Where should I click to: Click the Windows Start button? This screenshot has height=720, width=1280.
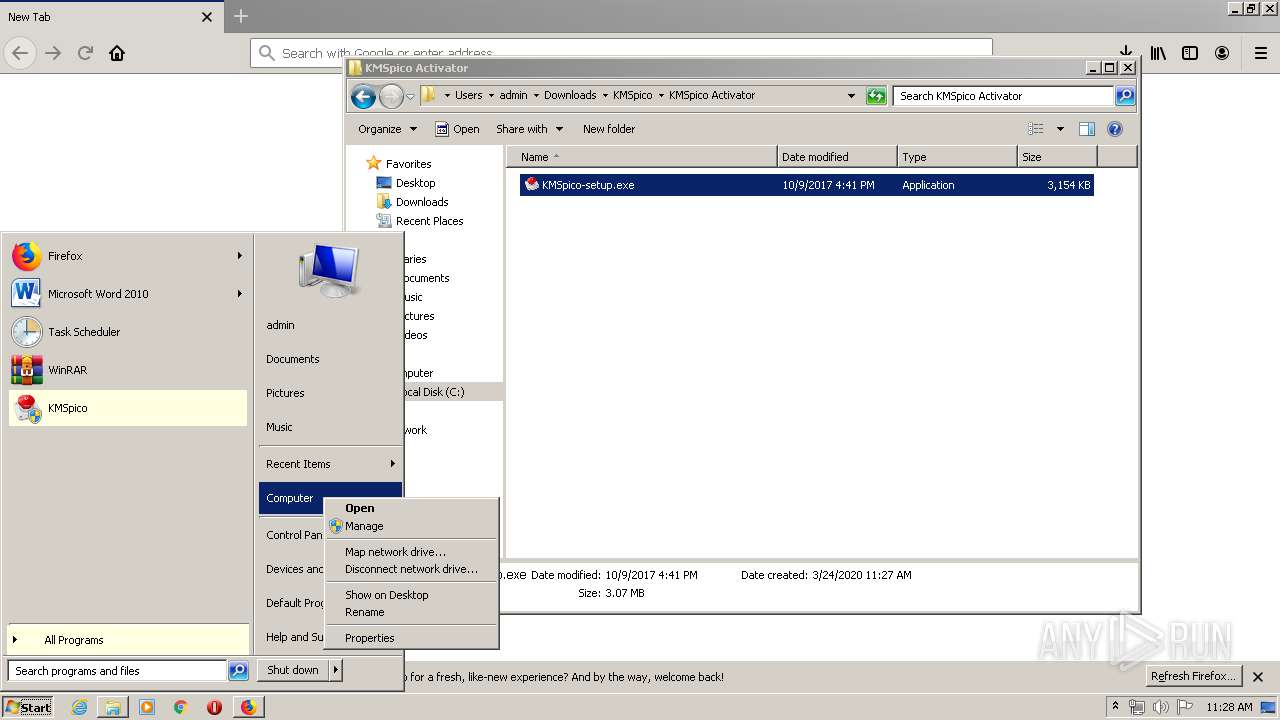tap(28, 707)
